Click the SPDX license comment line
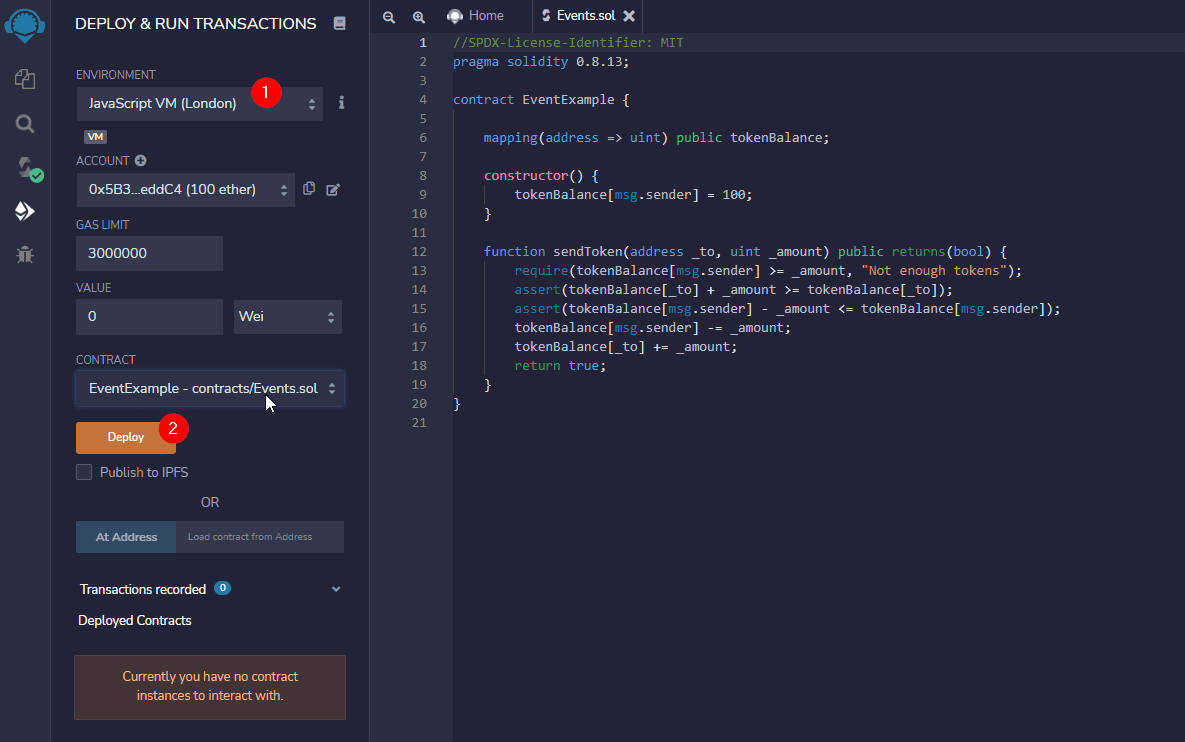The height and width of the screenshot is (742, 1185). [568, 43]
